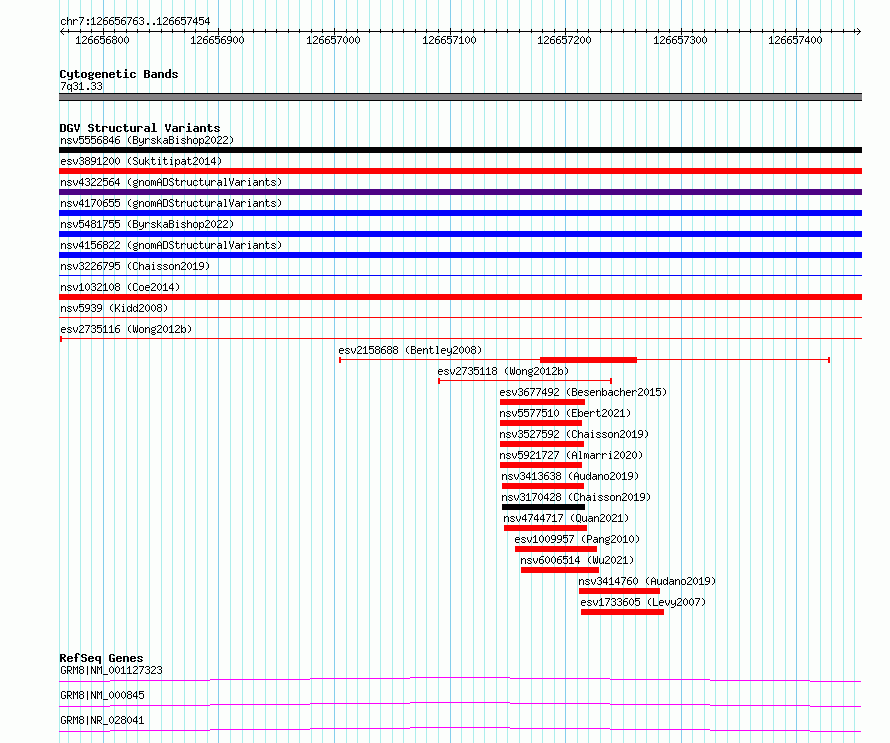Viewport: 890px width, 743px height.
Task: Open the DGV Structural Variants track title
Action: pos(140,128)
